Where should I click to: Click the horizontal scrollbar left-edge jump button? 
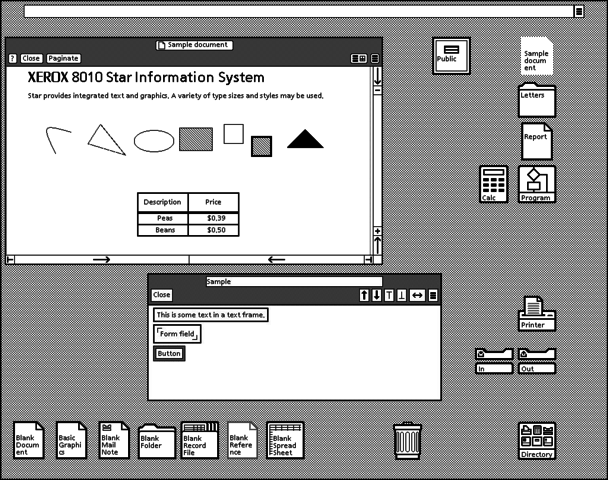[x=10, y=260]
